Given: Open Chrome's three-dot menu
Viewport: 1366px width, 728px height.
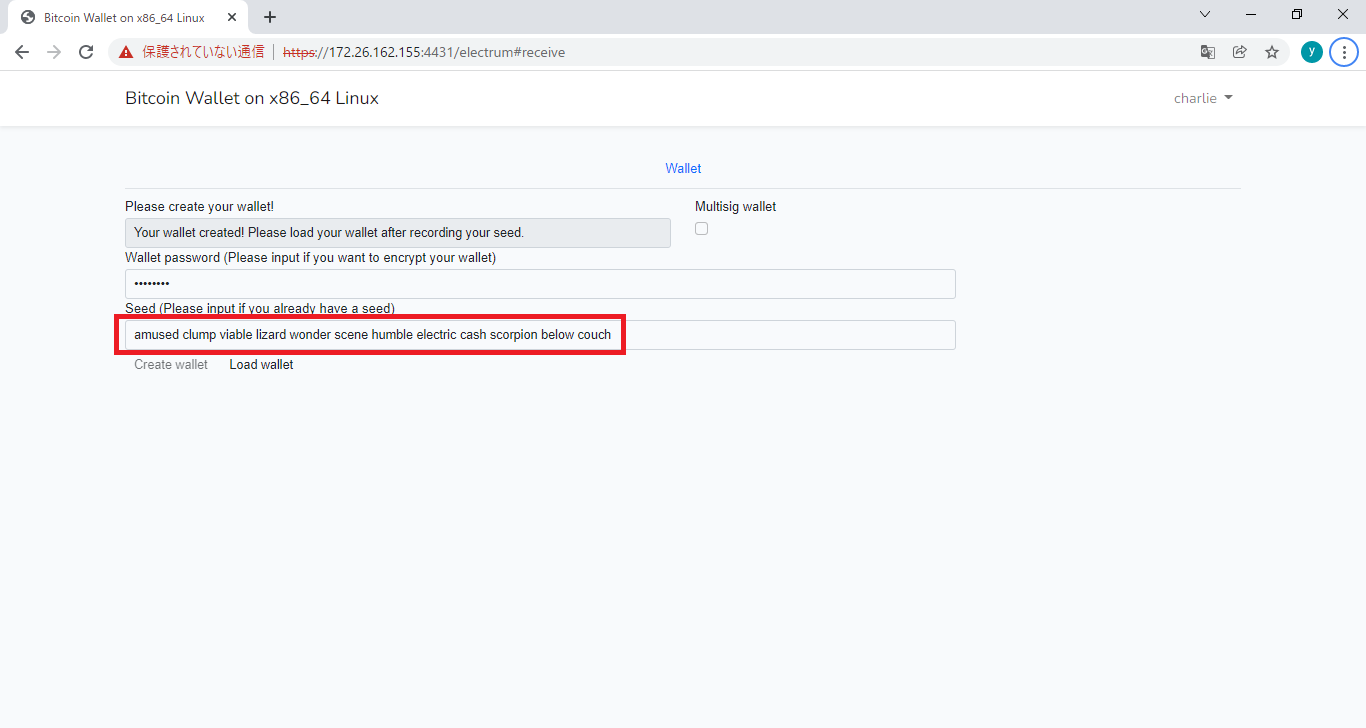Looking at the screenshot, I should click(1343, 51).
